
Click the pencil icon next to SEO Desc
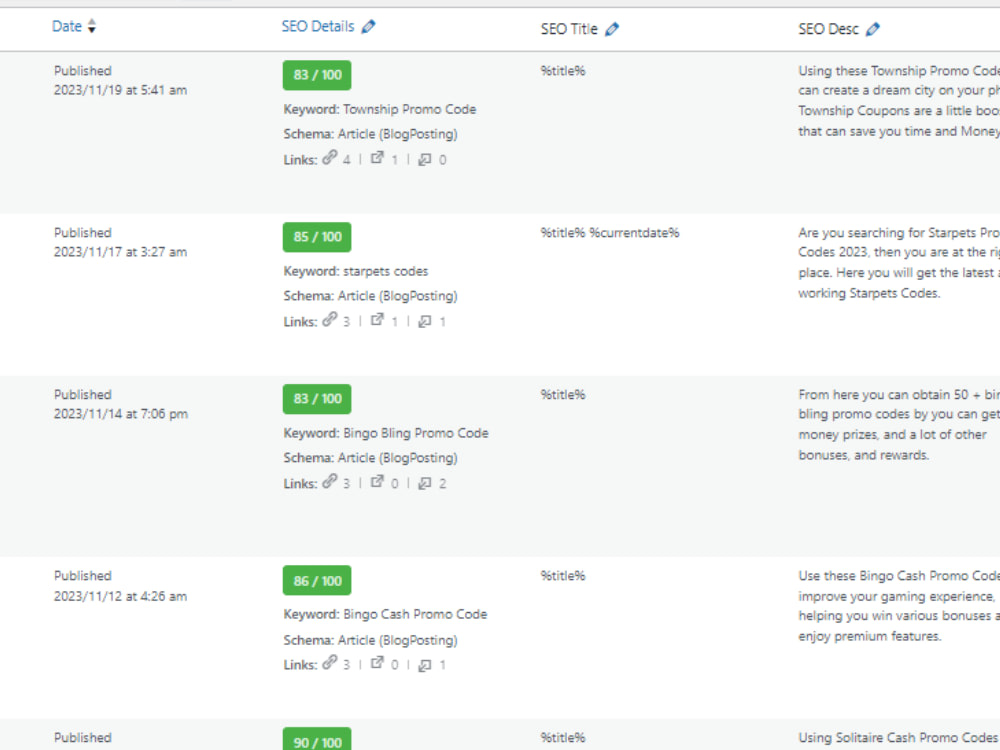tap(872, 29)
